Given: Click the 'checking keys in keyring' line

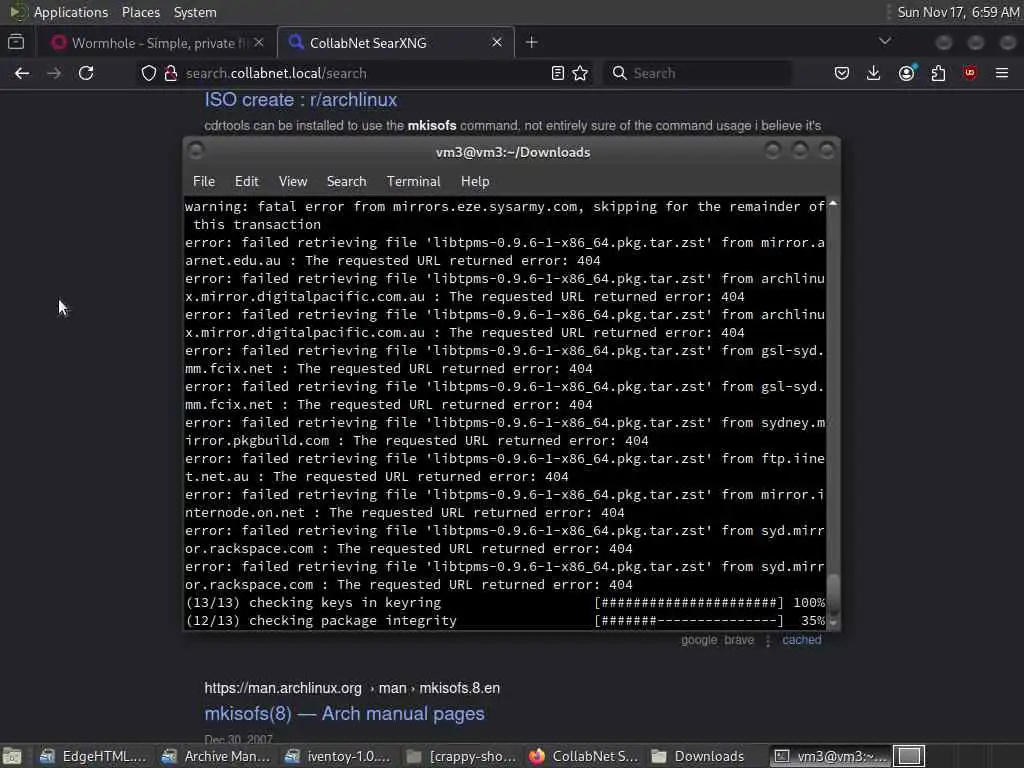Looking at the screenshot, I should (505, 603).
